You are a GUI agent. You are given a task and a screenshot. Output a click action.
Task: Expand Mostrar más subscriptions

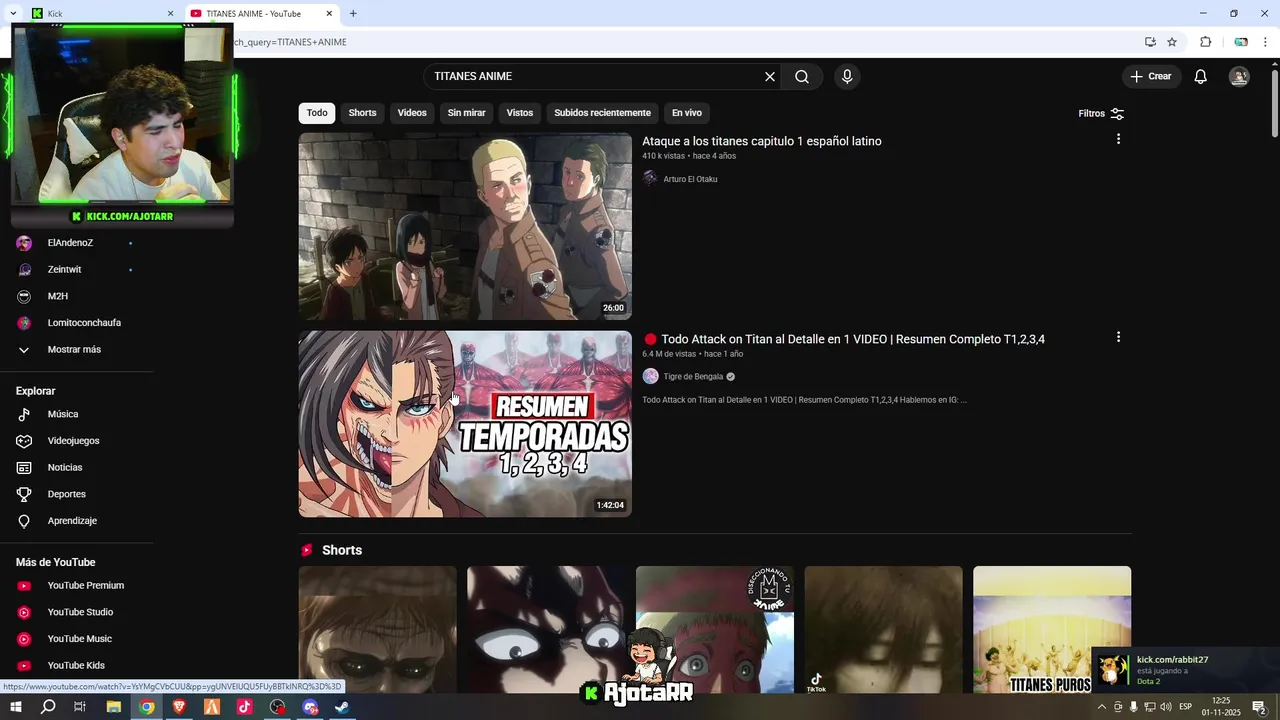pyautogui.click(x=75, y=350)
